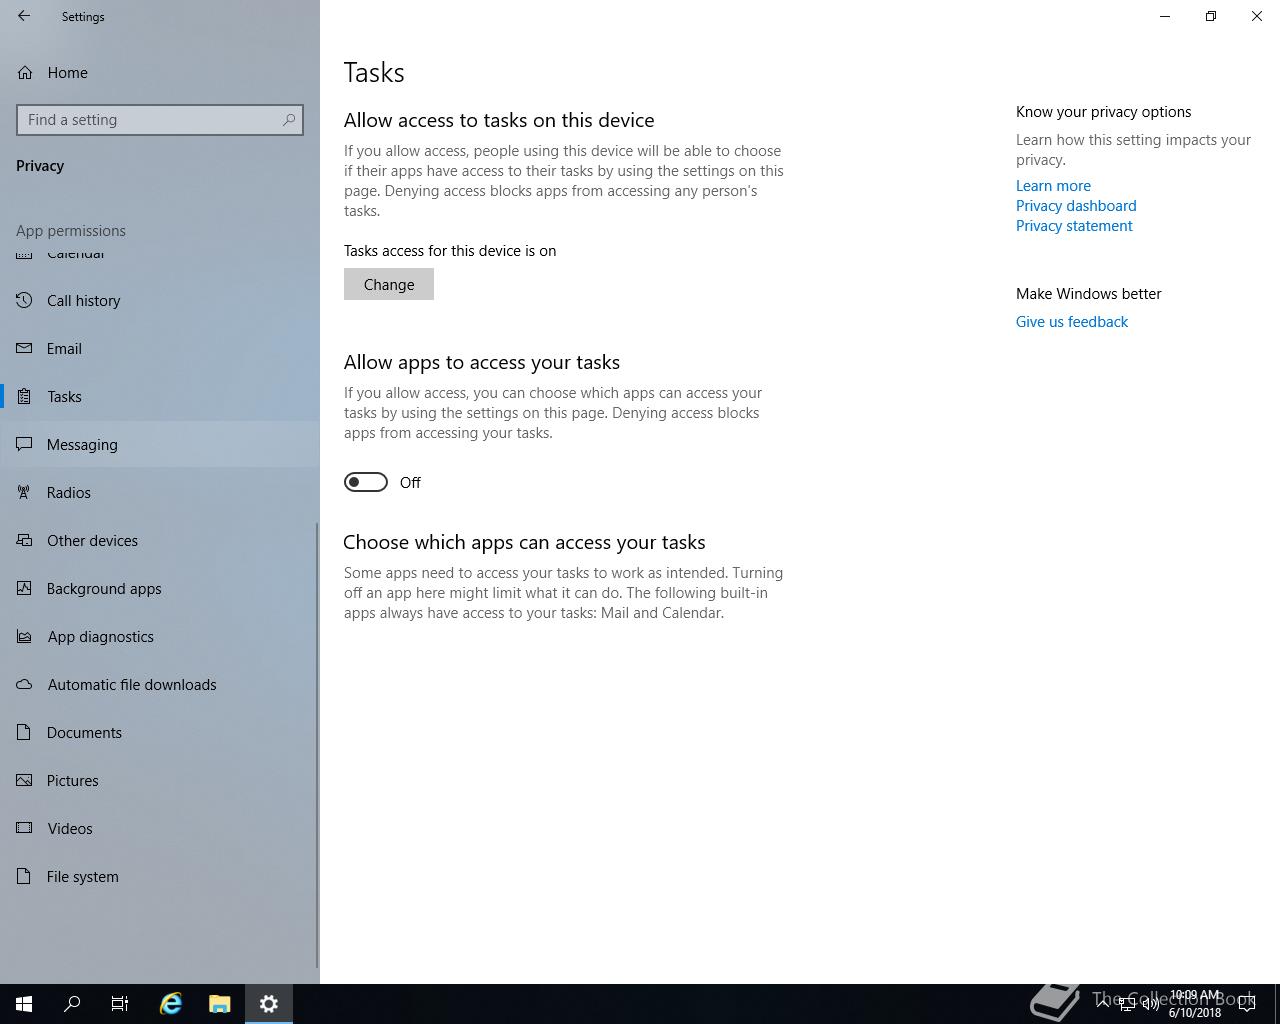
Task: Open the App diagnostics page
Action: (160, 637)
